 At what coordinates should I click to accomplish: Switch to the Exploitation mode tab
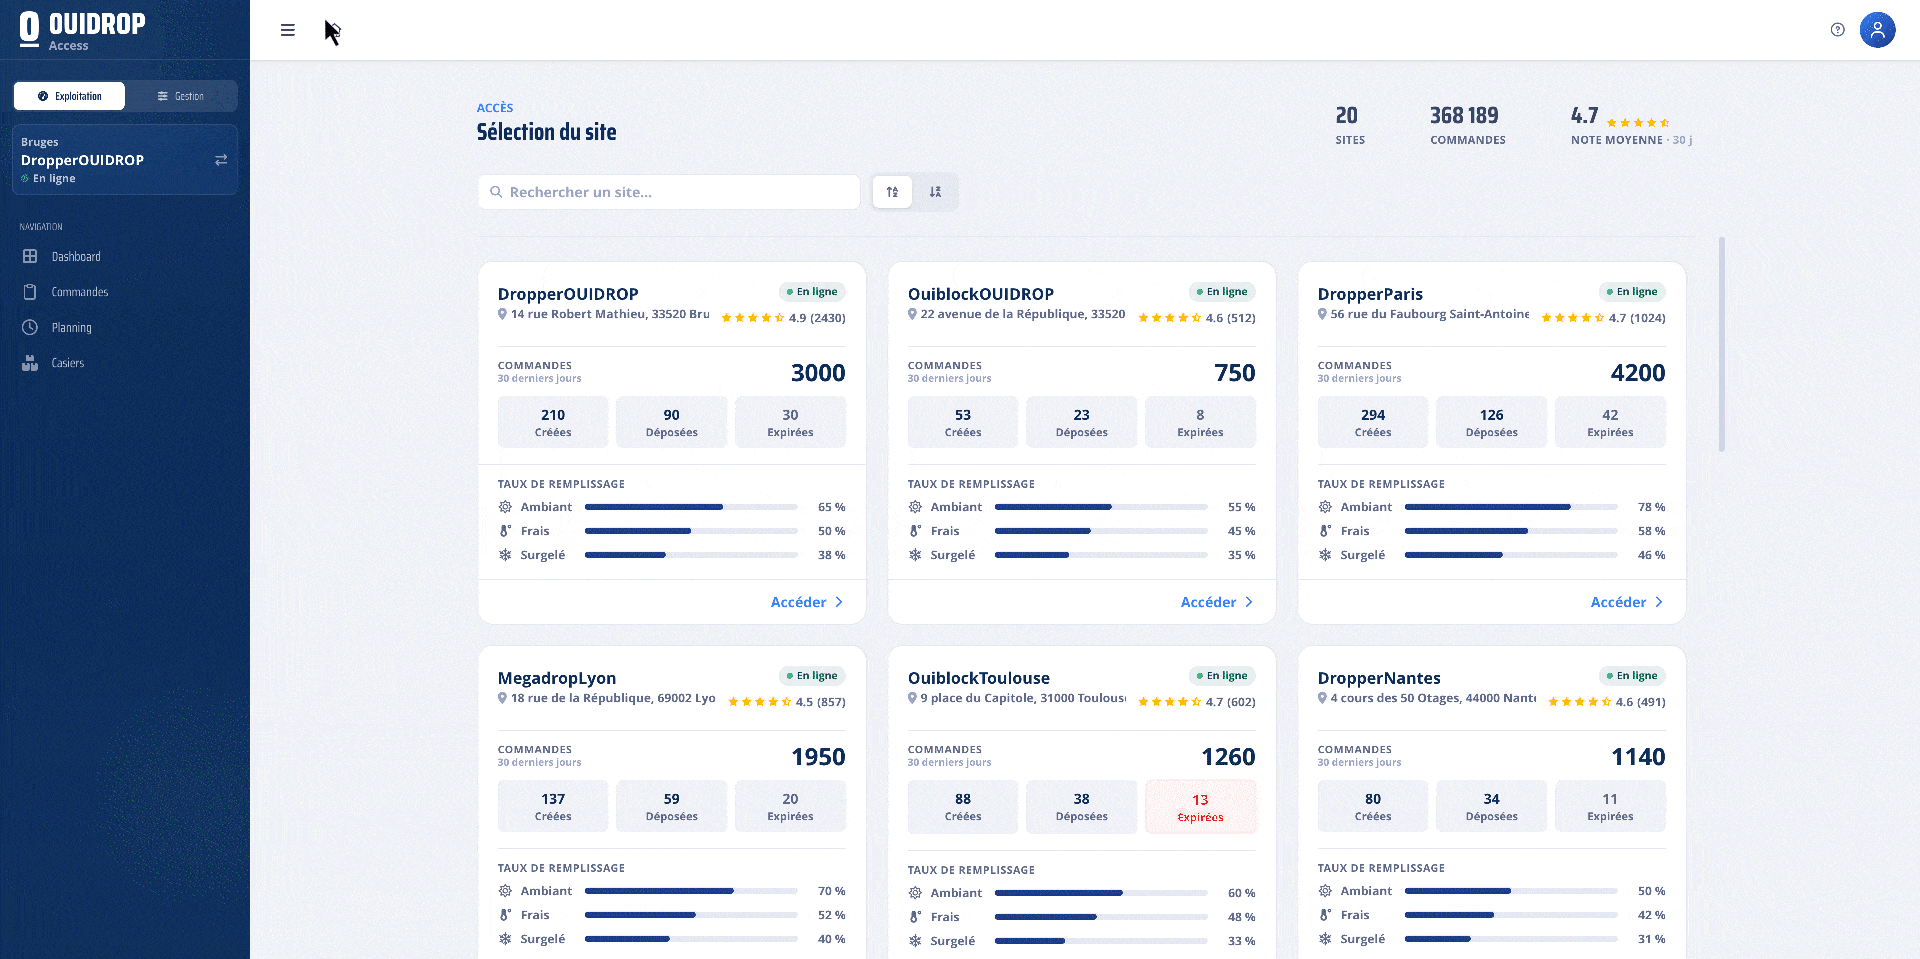click(x=69, y=96)
